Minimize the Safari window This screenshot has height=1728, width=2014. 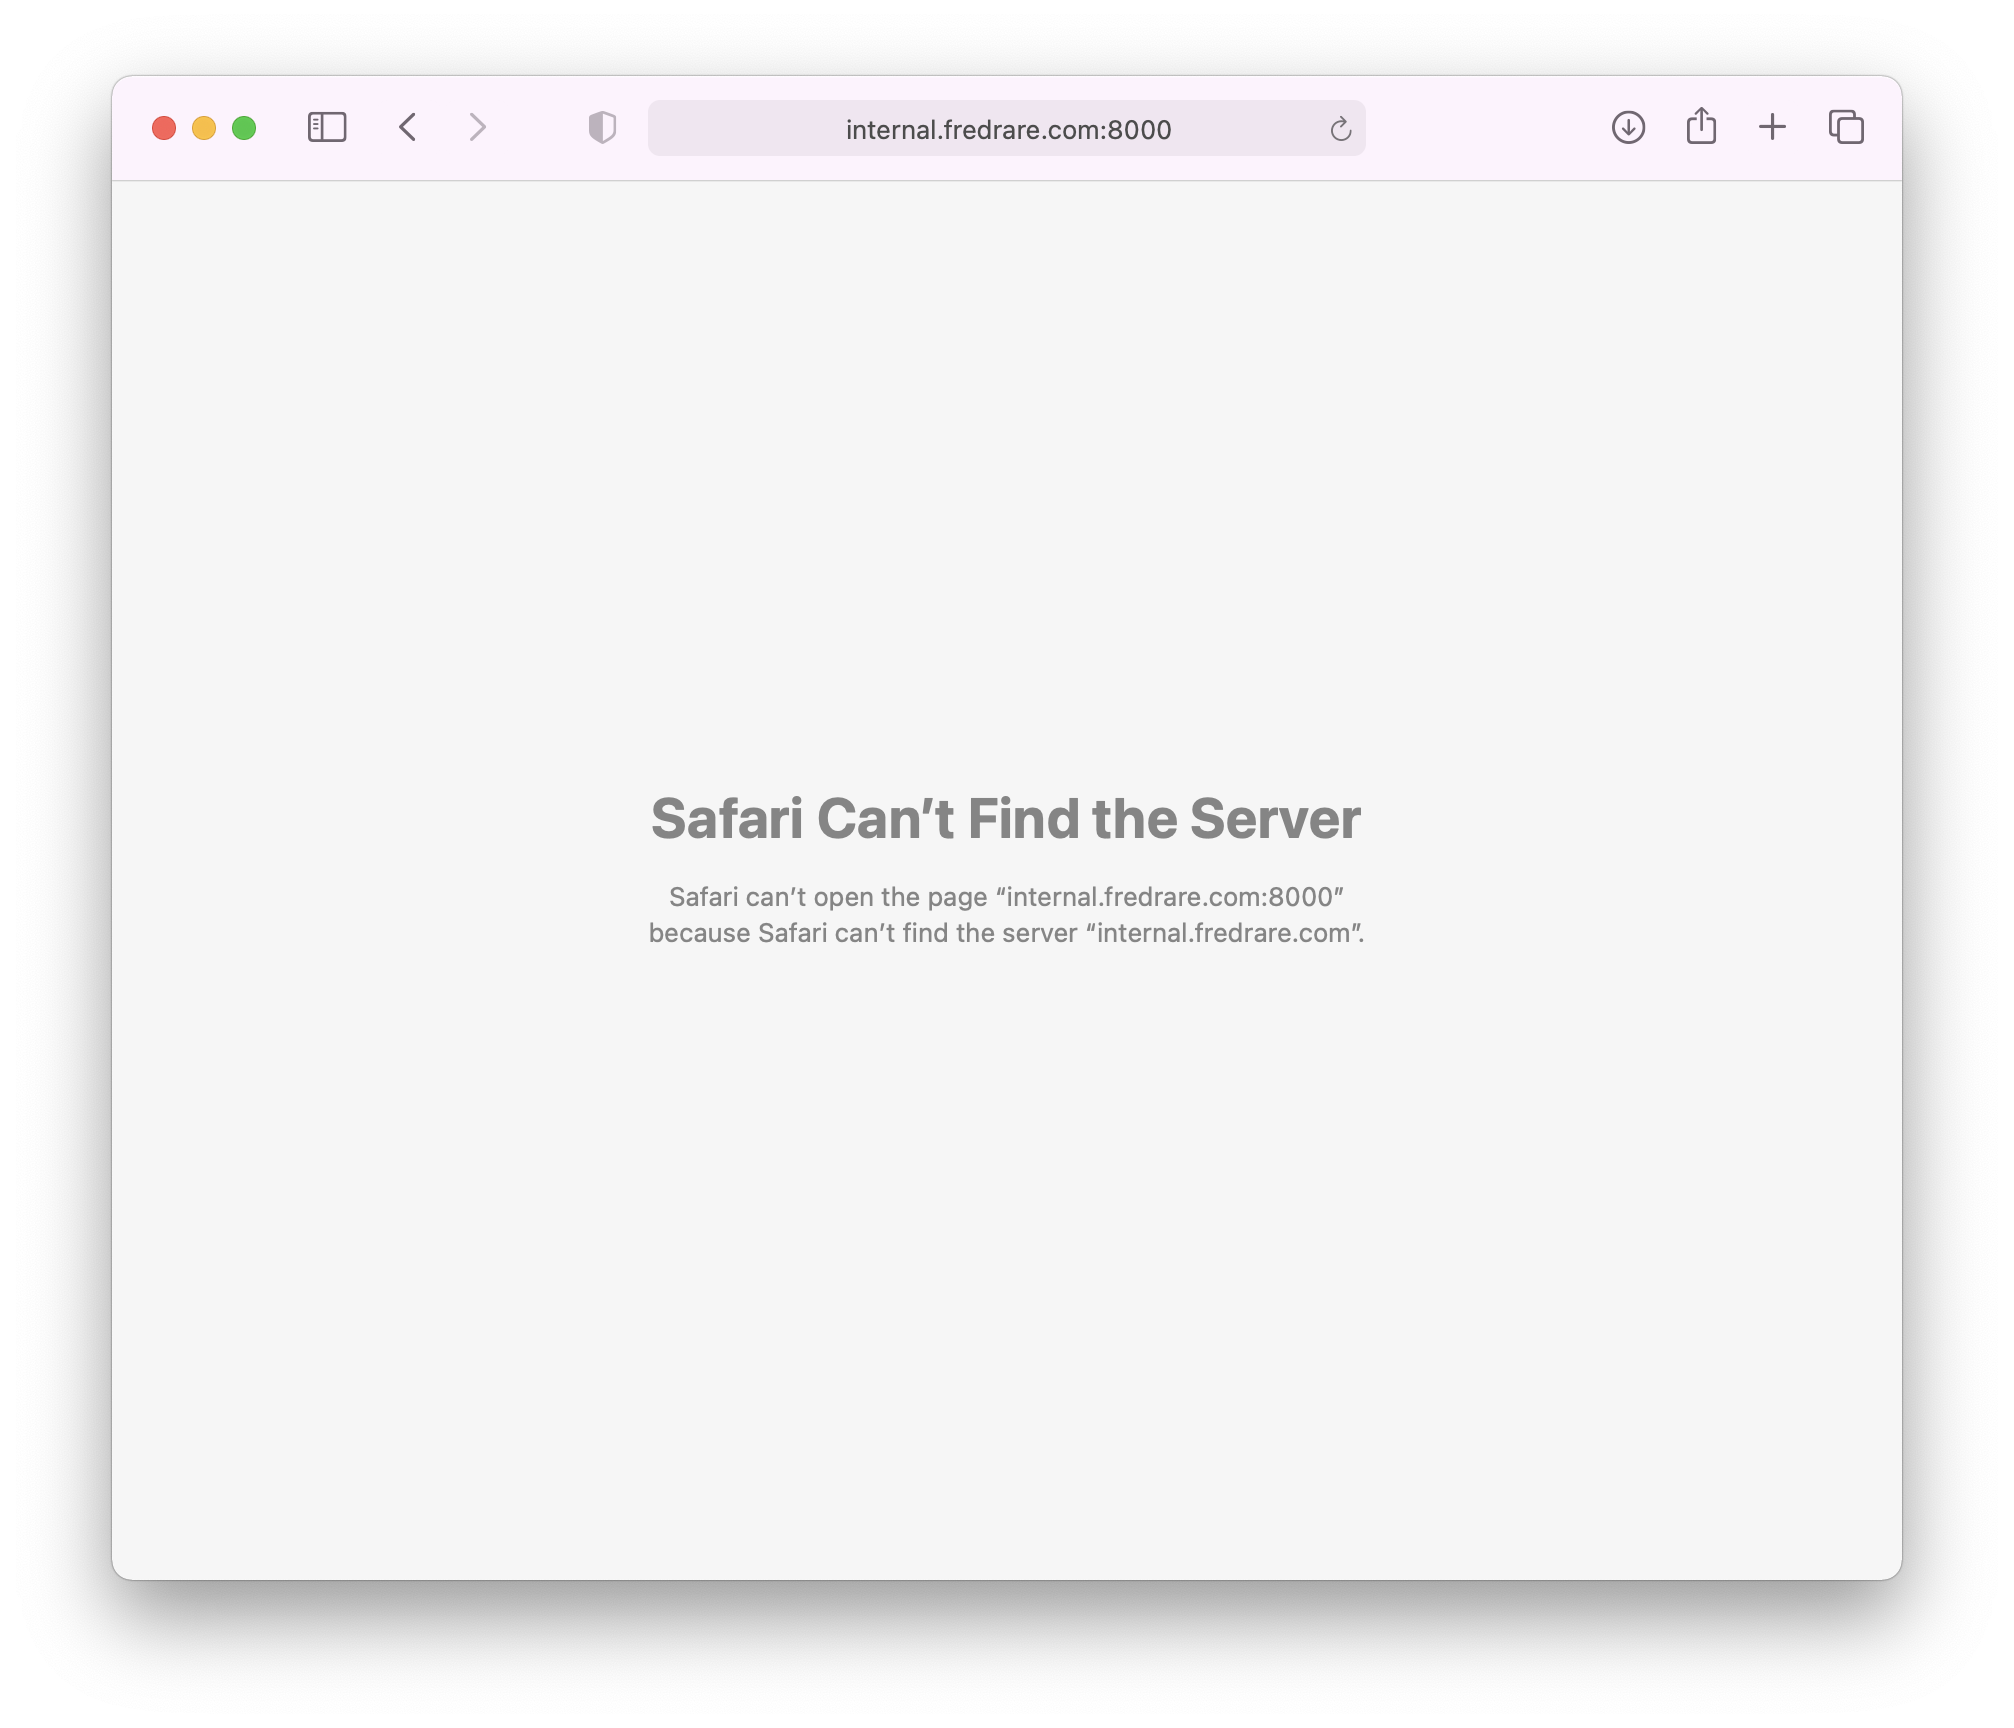coord(204,127)
